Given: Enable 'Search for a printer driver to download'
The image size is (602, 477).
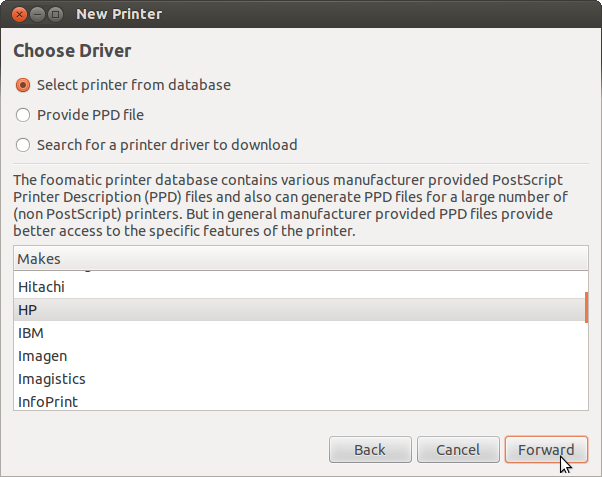Looking at the screenshot, I should click(24, 145).
